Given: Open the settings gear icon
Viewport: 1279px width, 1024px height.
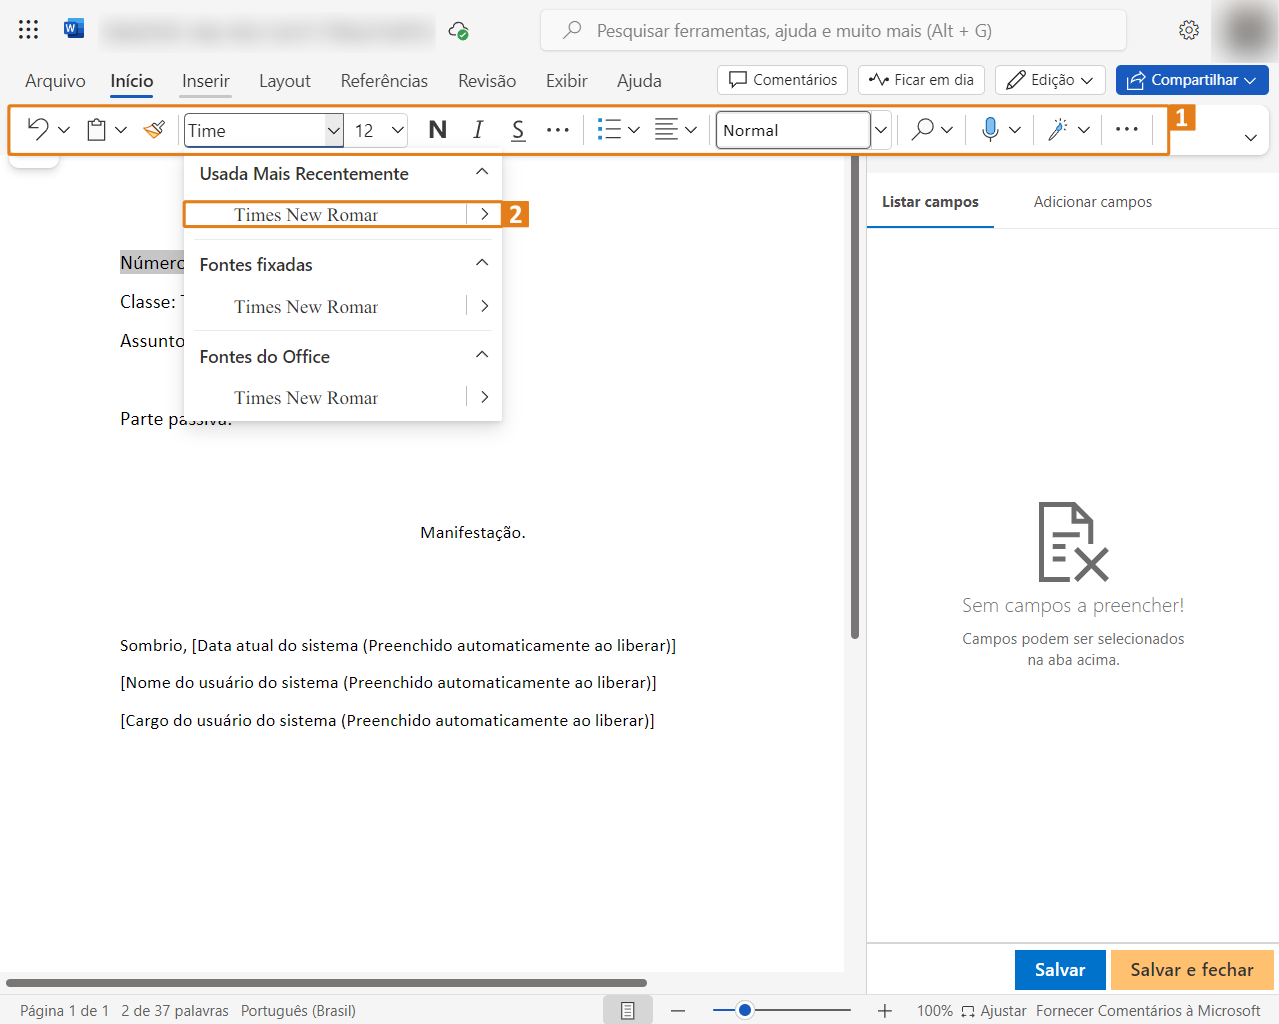Looking at the screenshot, I should (x=1188, y=30).
